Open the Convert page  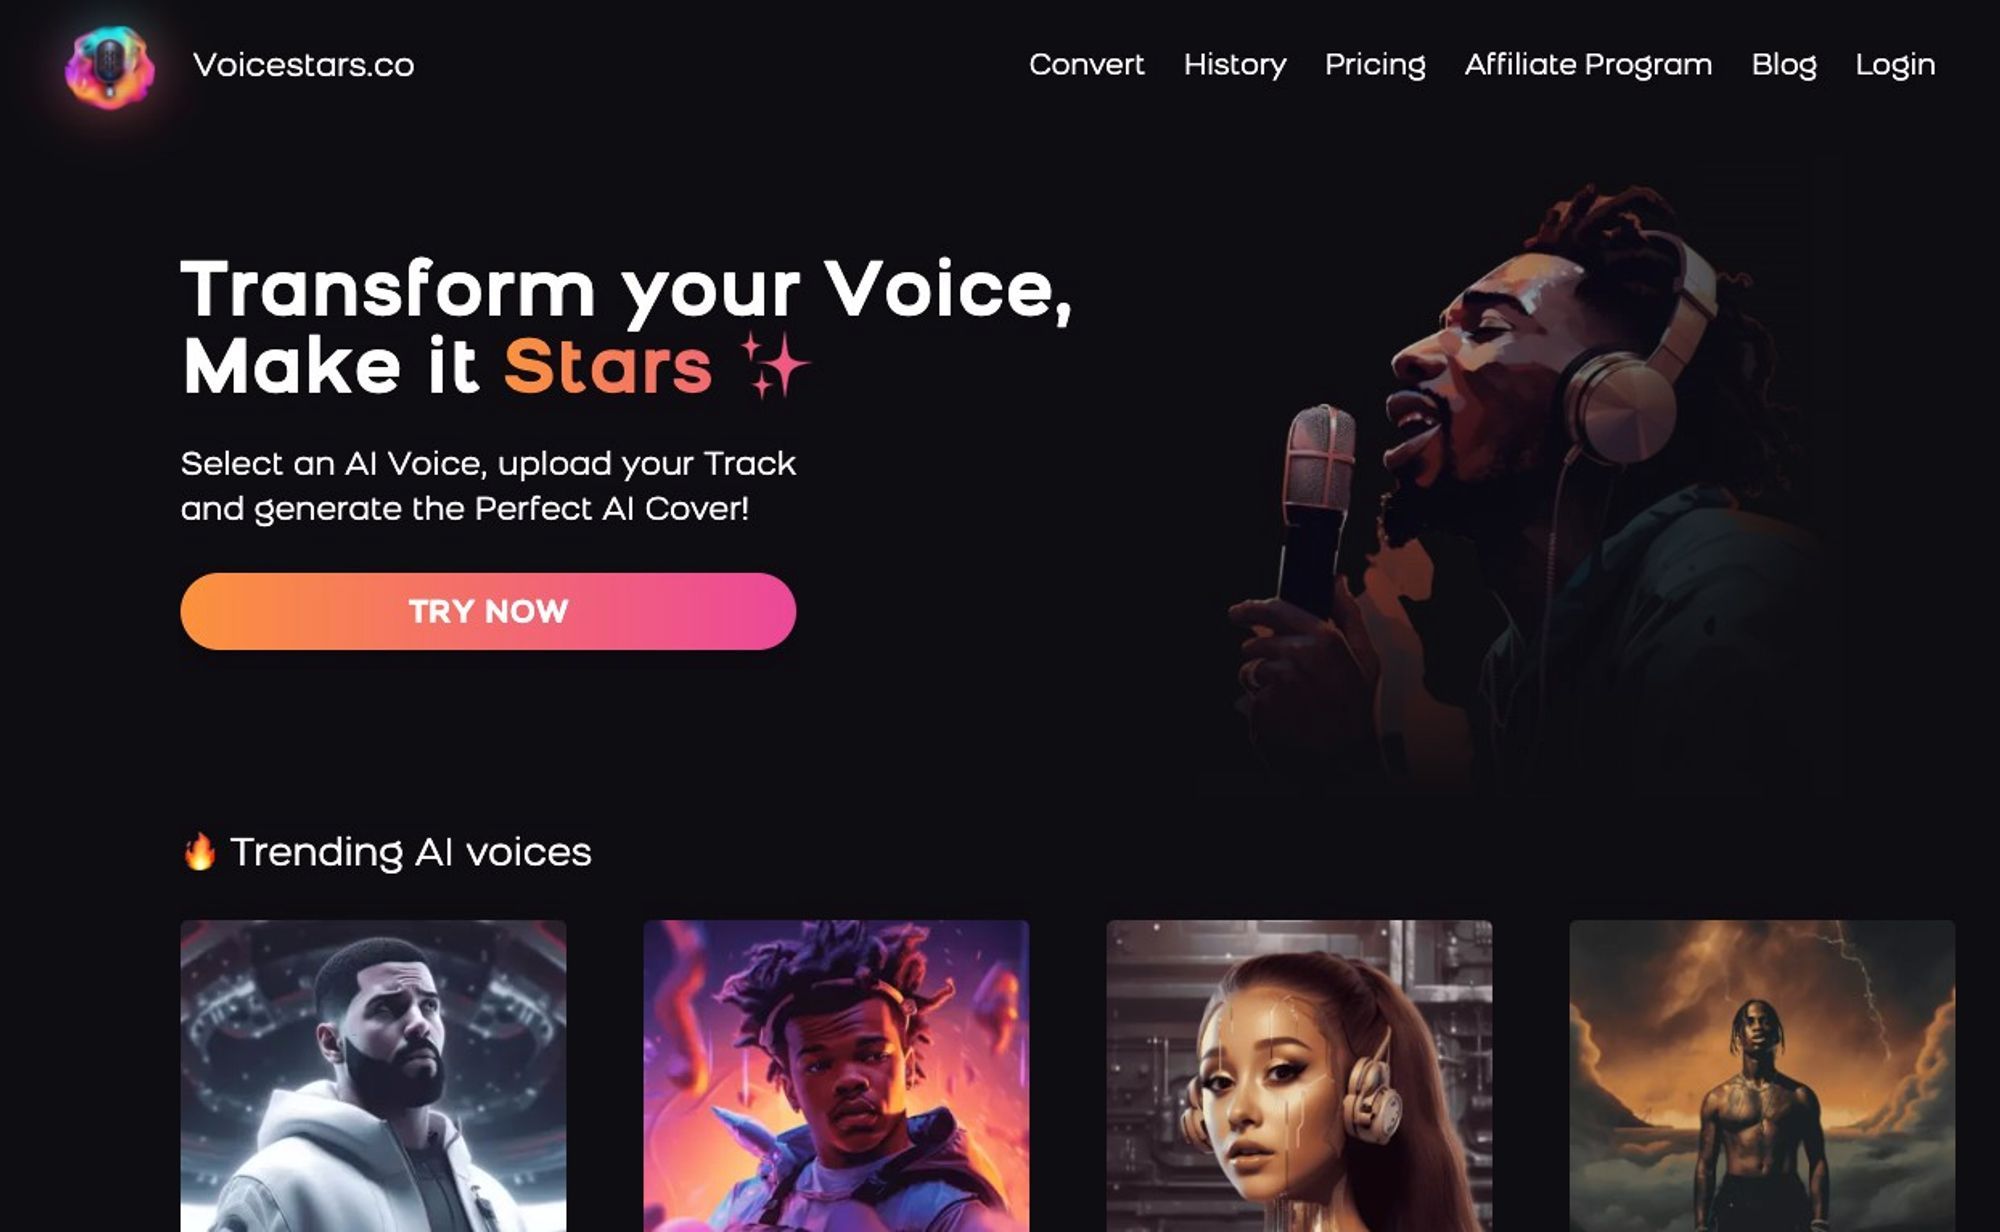point(1086,65)
